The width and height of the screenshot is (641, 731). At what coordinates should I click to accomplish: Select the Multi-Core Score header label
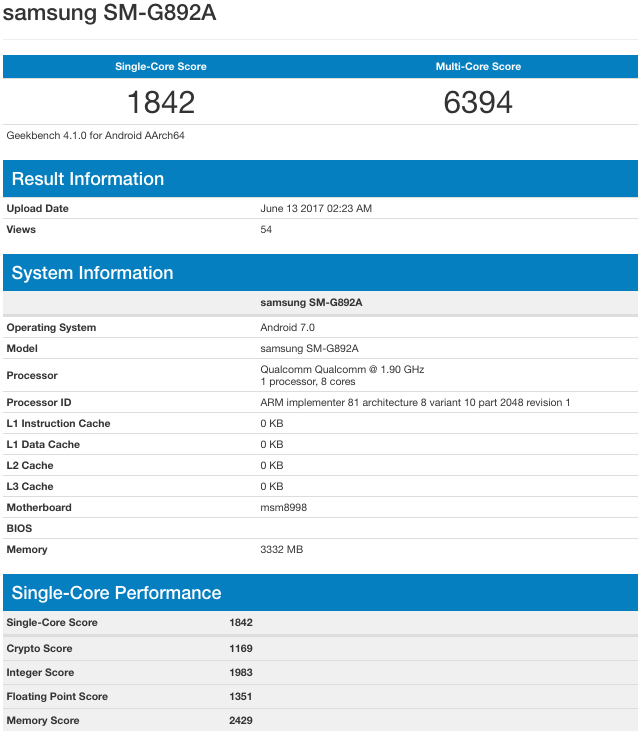[478, 67]
